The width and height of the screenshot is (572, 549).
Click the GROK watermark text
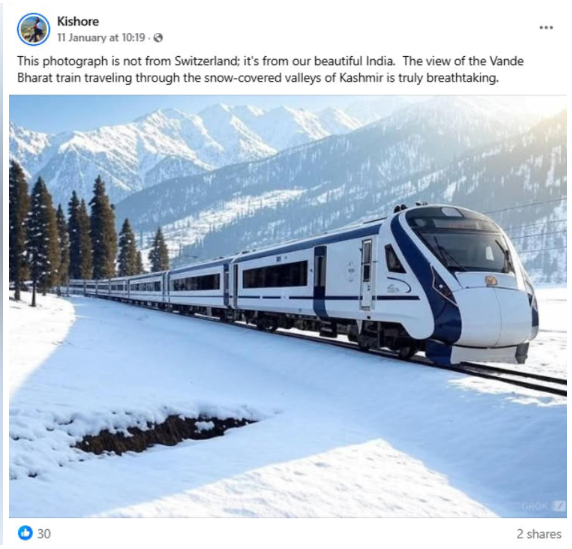(x=535, y=506)
